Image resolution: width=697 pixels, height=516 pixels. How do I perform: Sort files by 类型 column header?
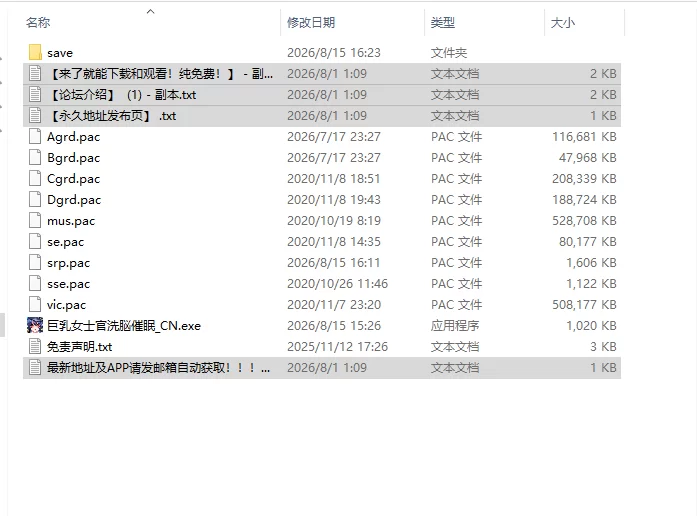(443, 22)
